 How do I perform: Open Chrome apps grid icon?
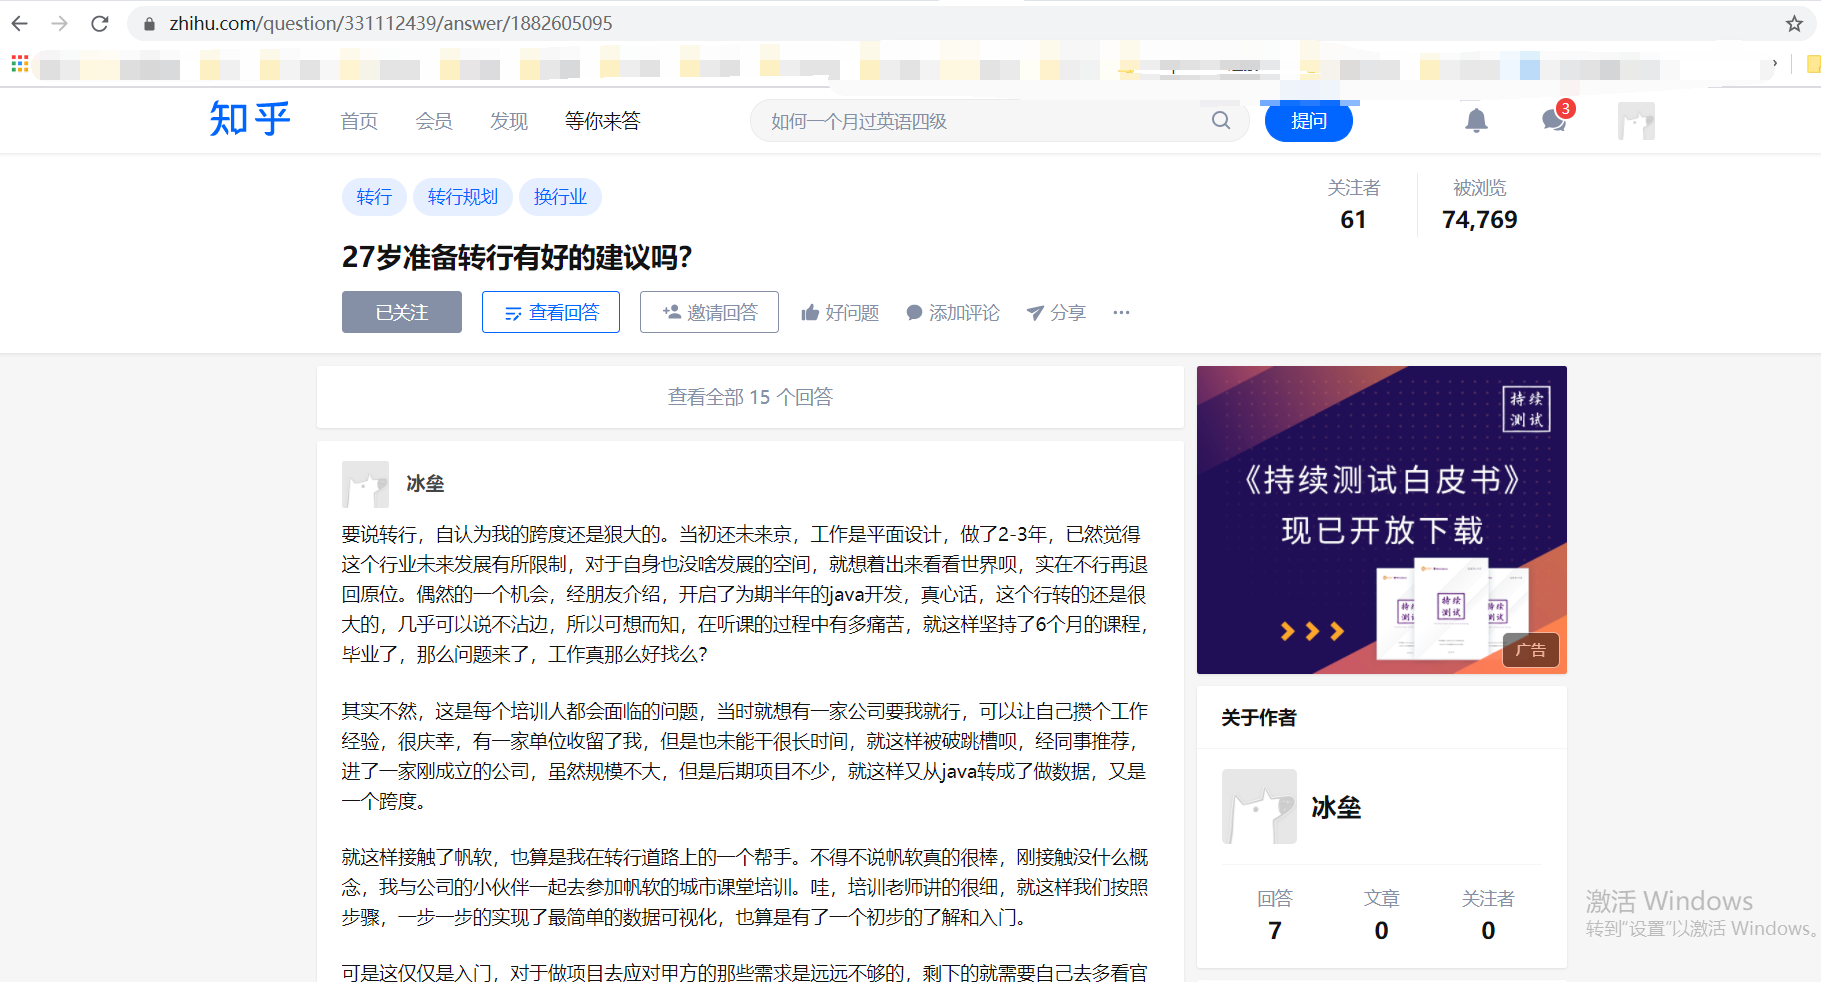coord(20,64)
